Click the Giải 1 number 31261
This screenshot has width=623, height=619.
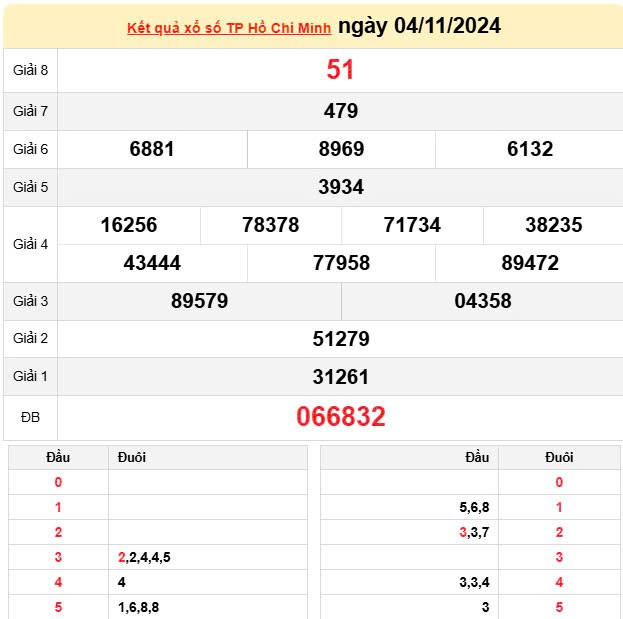(340, 377)
